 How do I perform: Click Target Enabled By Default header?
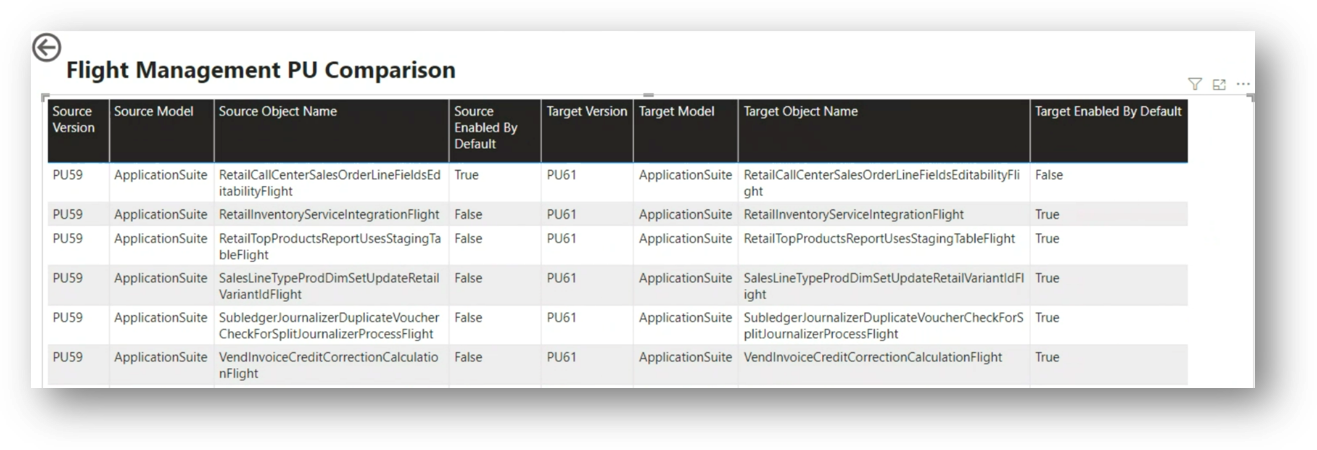(x=1108, y=112)
